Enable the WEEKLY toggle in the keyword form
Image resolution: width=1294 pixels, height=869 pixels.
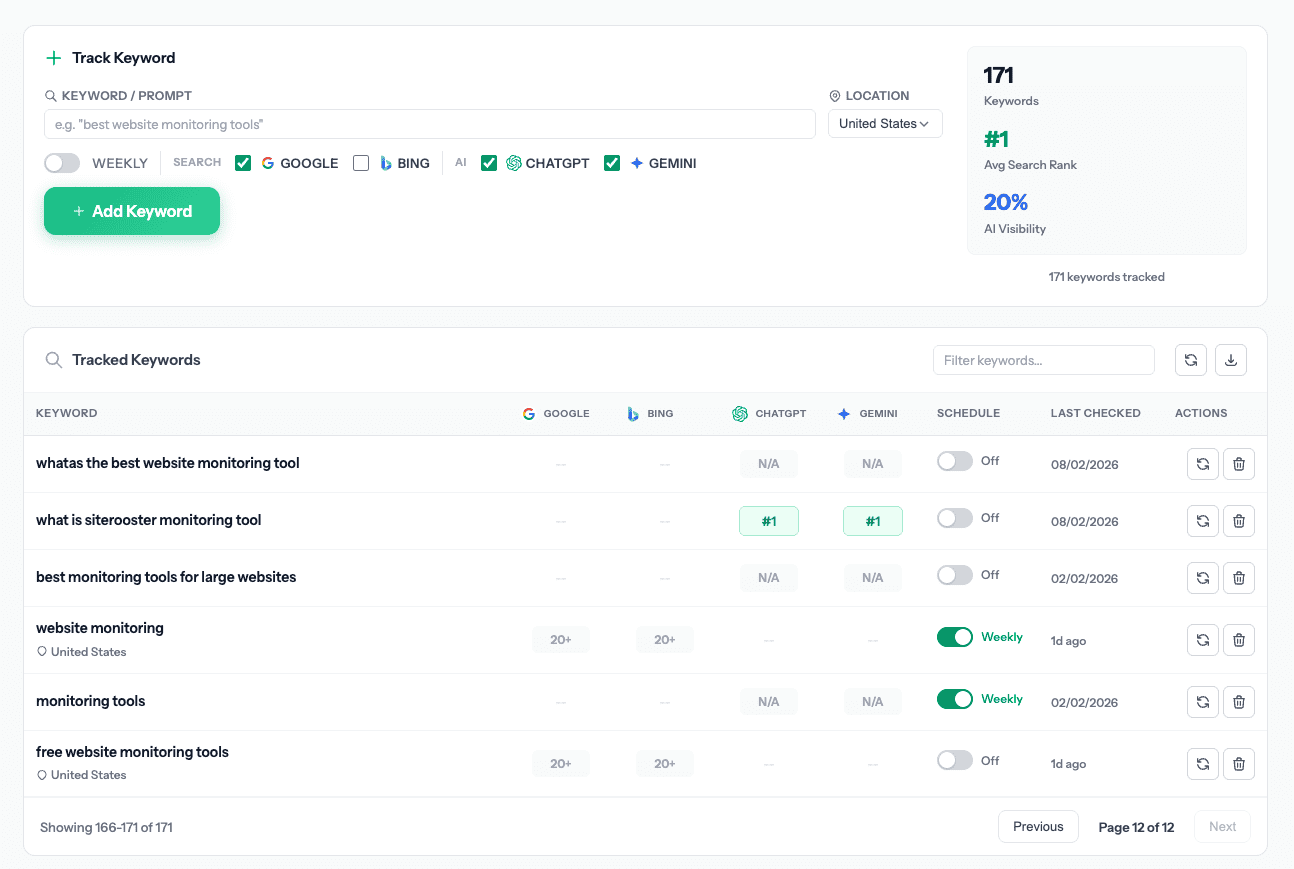61,162
